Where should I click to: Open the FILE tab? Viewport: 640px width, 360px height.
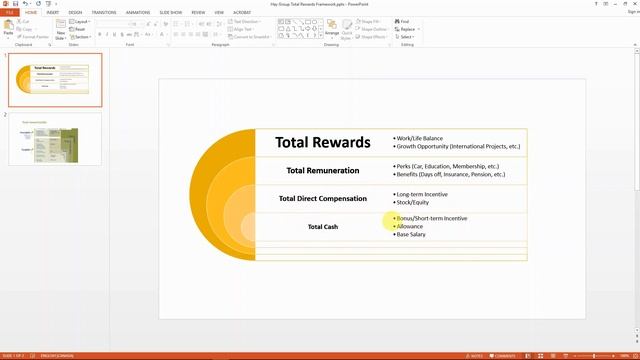click(10, 13)
